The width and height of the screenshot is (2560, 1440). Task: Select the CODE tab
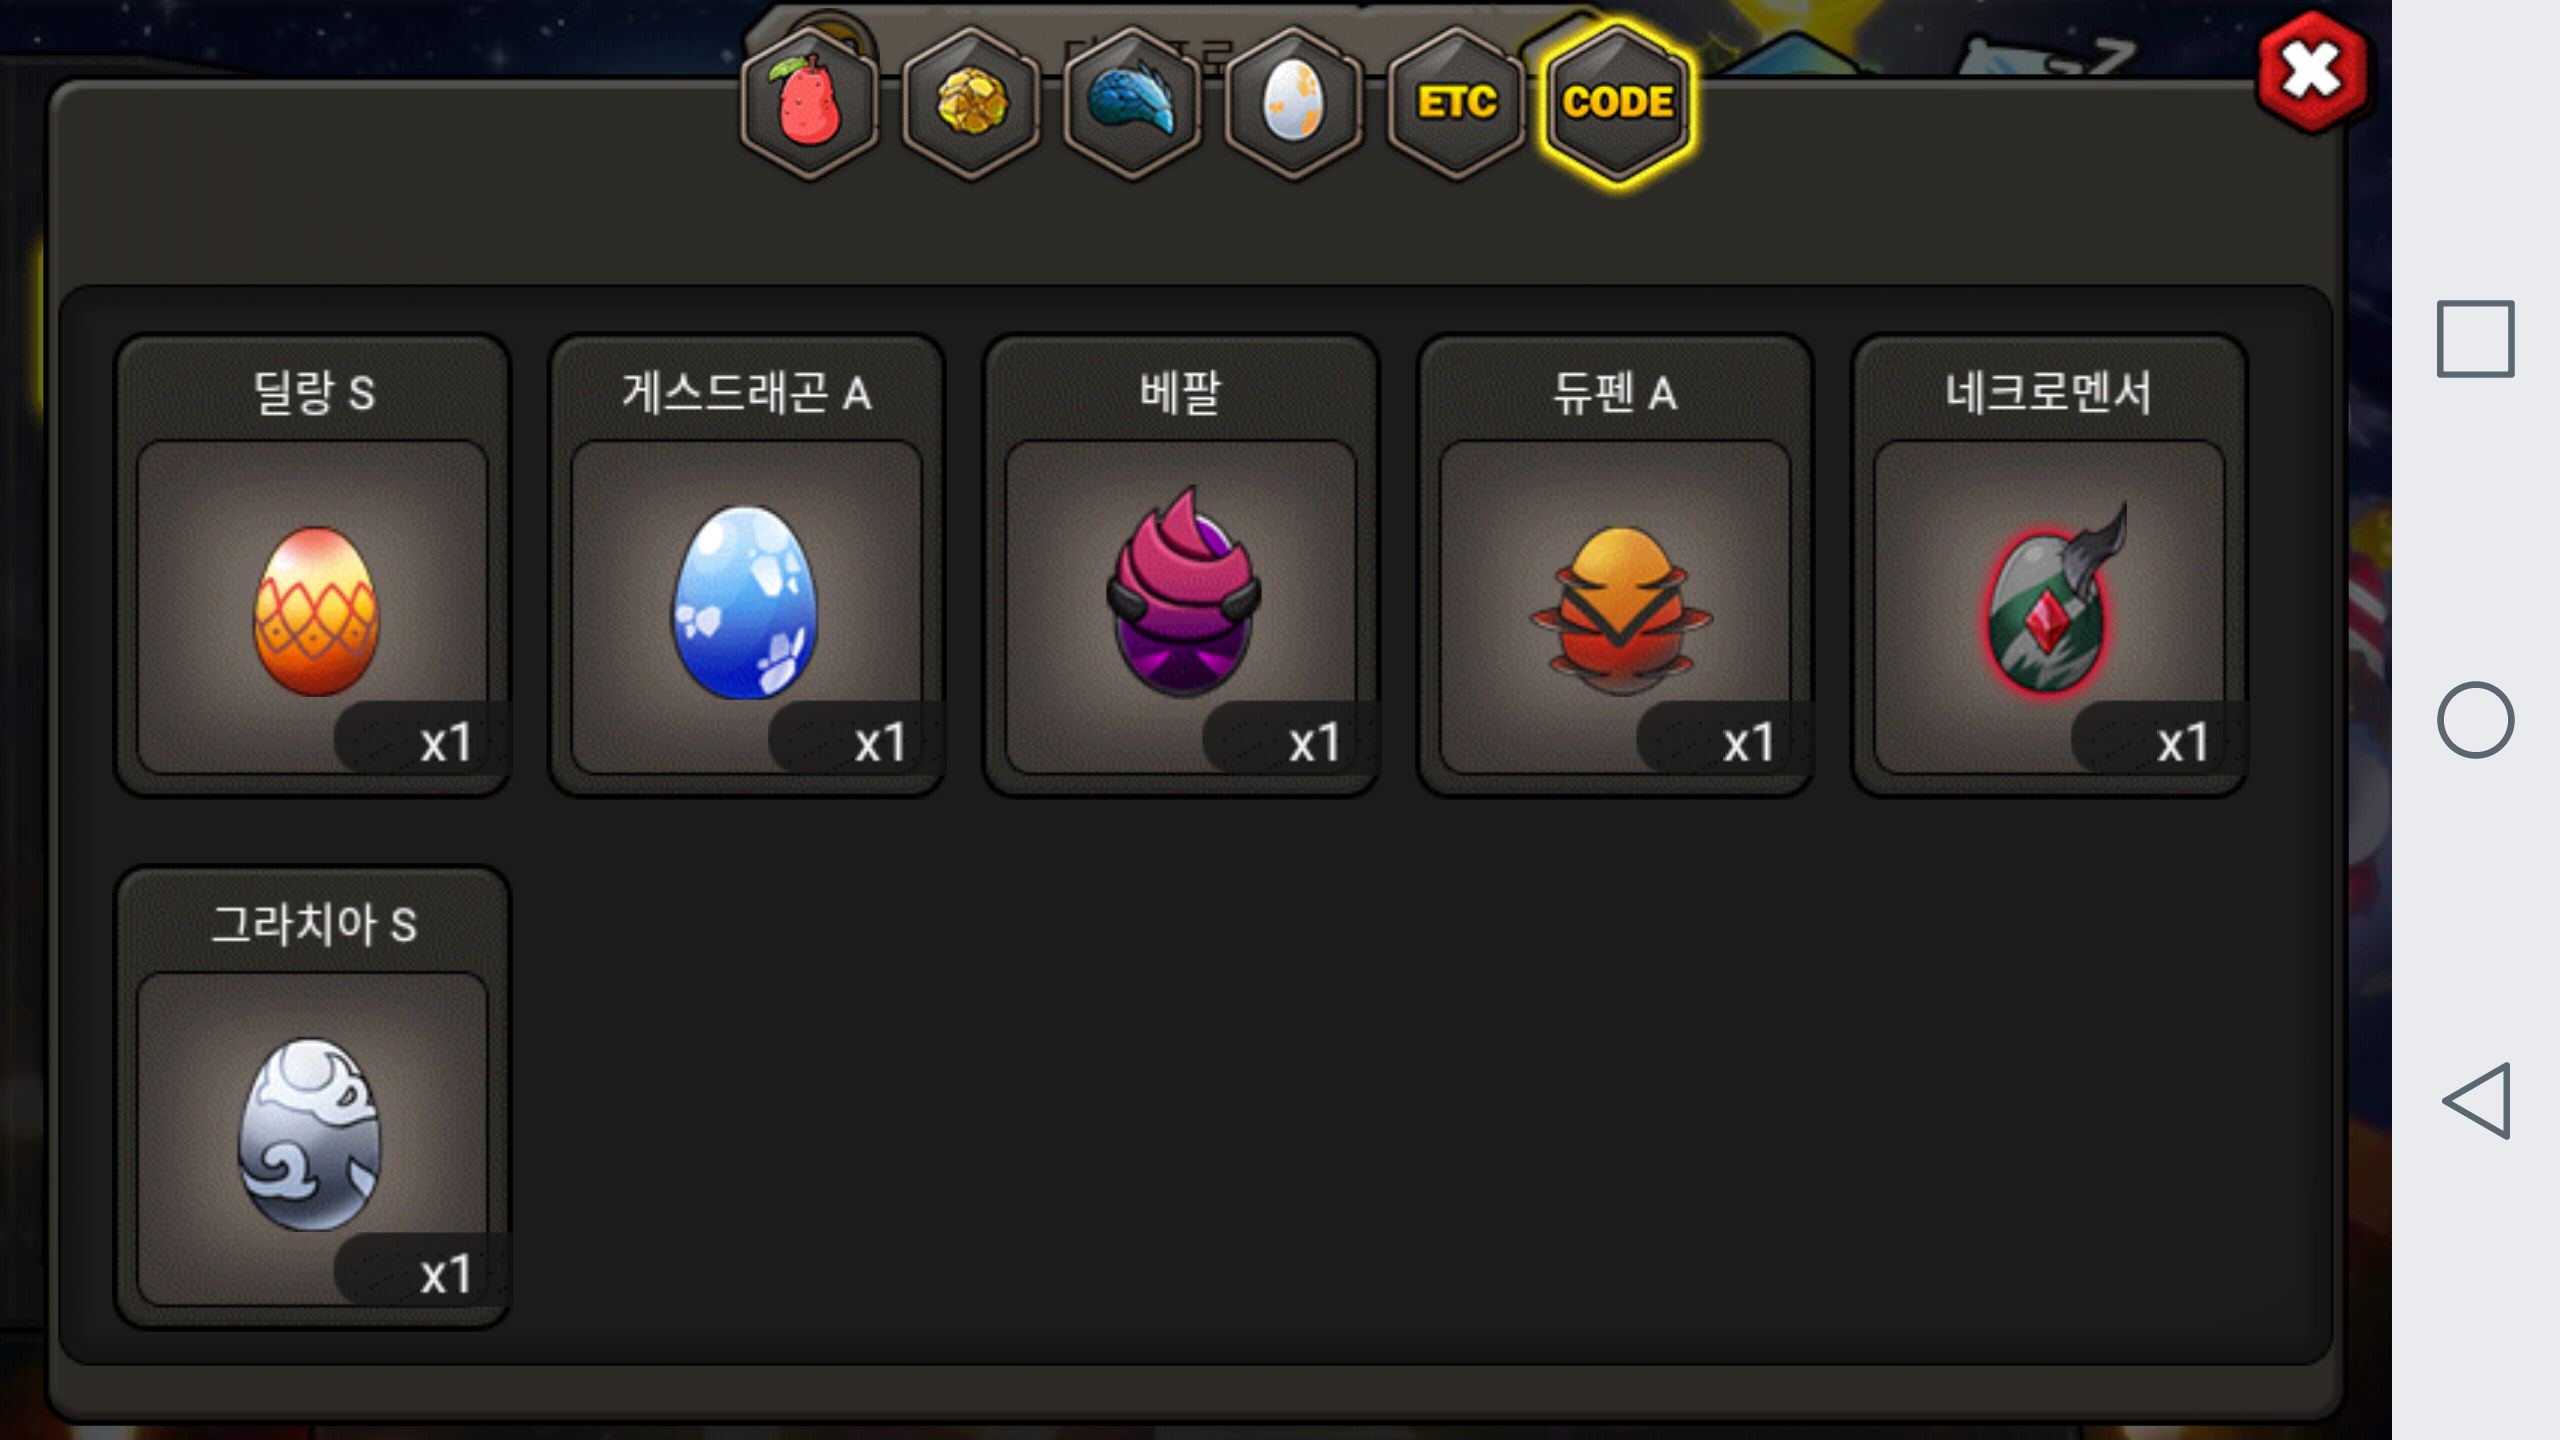1617,103
